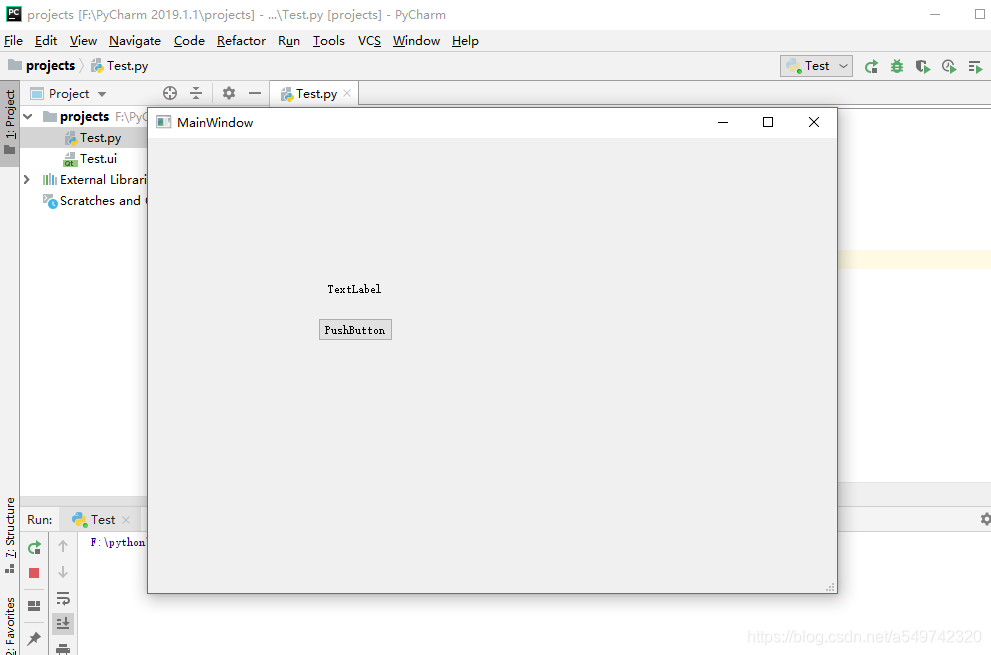Open Run panel settings gear at right
This screenshot has height=655, width=991.
pyautogui.click(x=985, y=519)
